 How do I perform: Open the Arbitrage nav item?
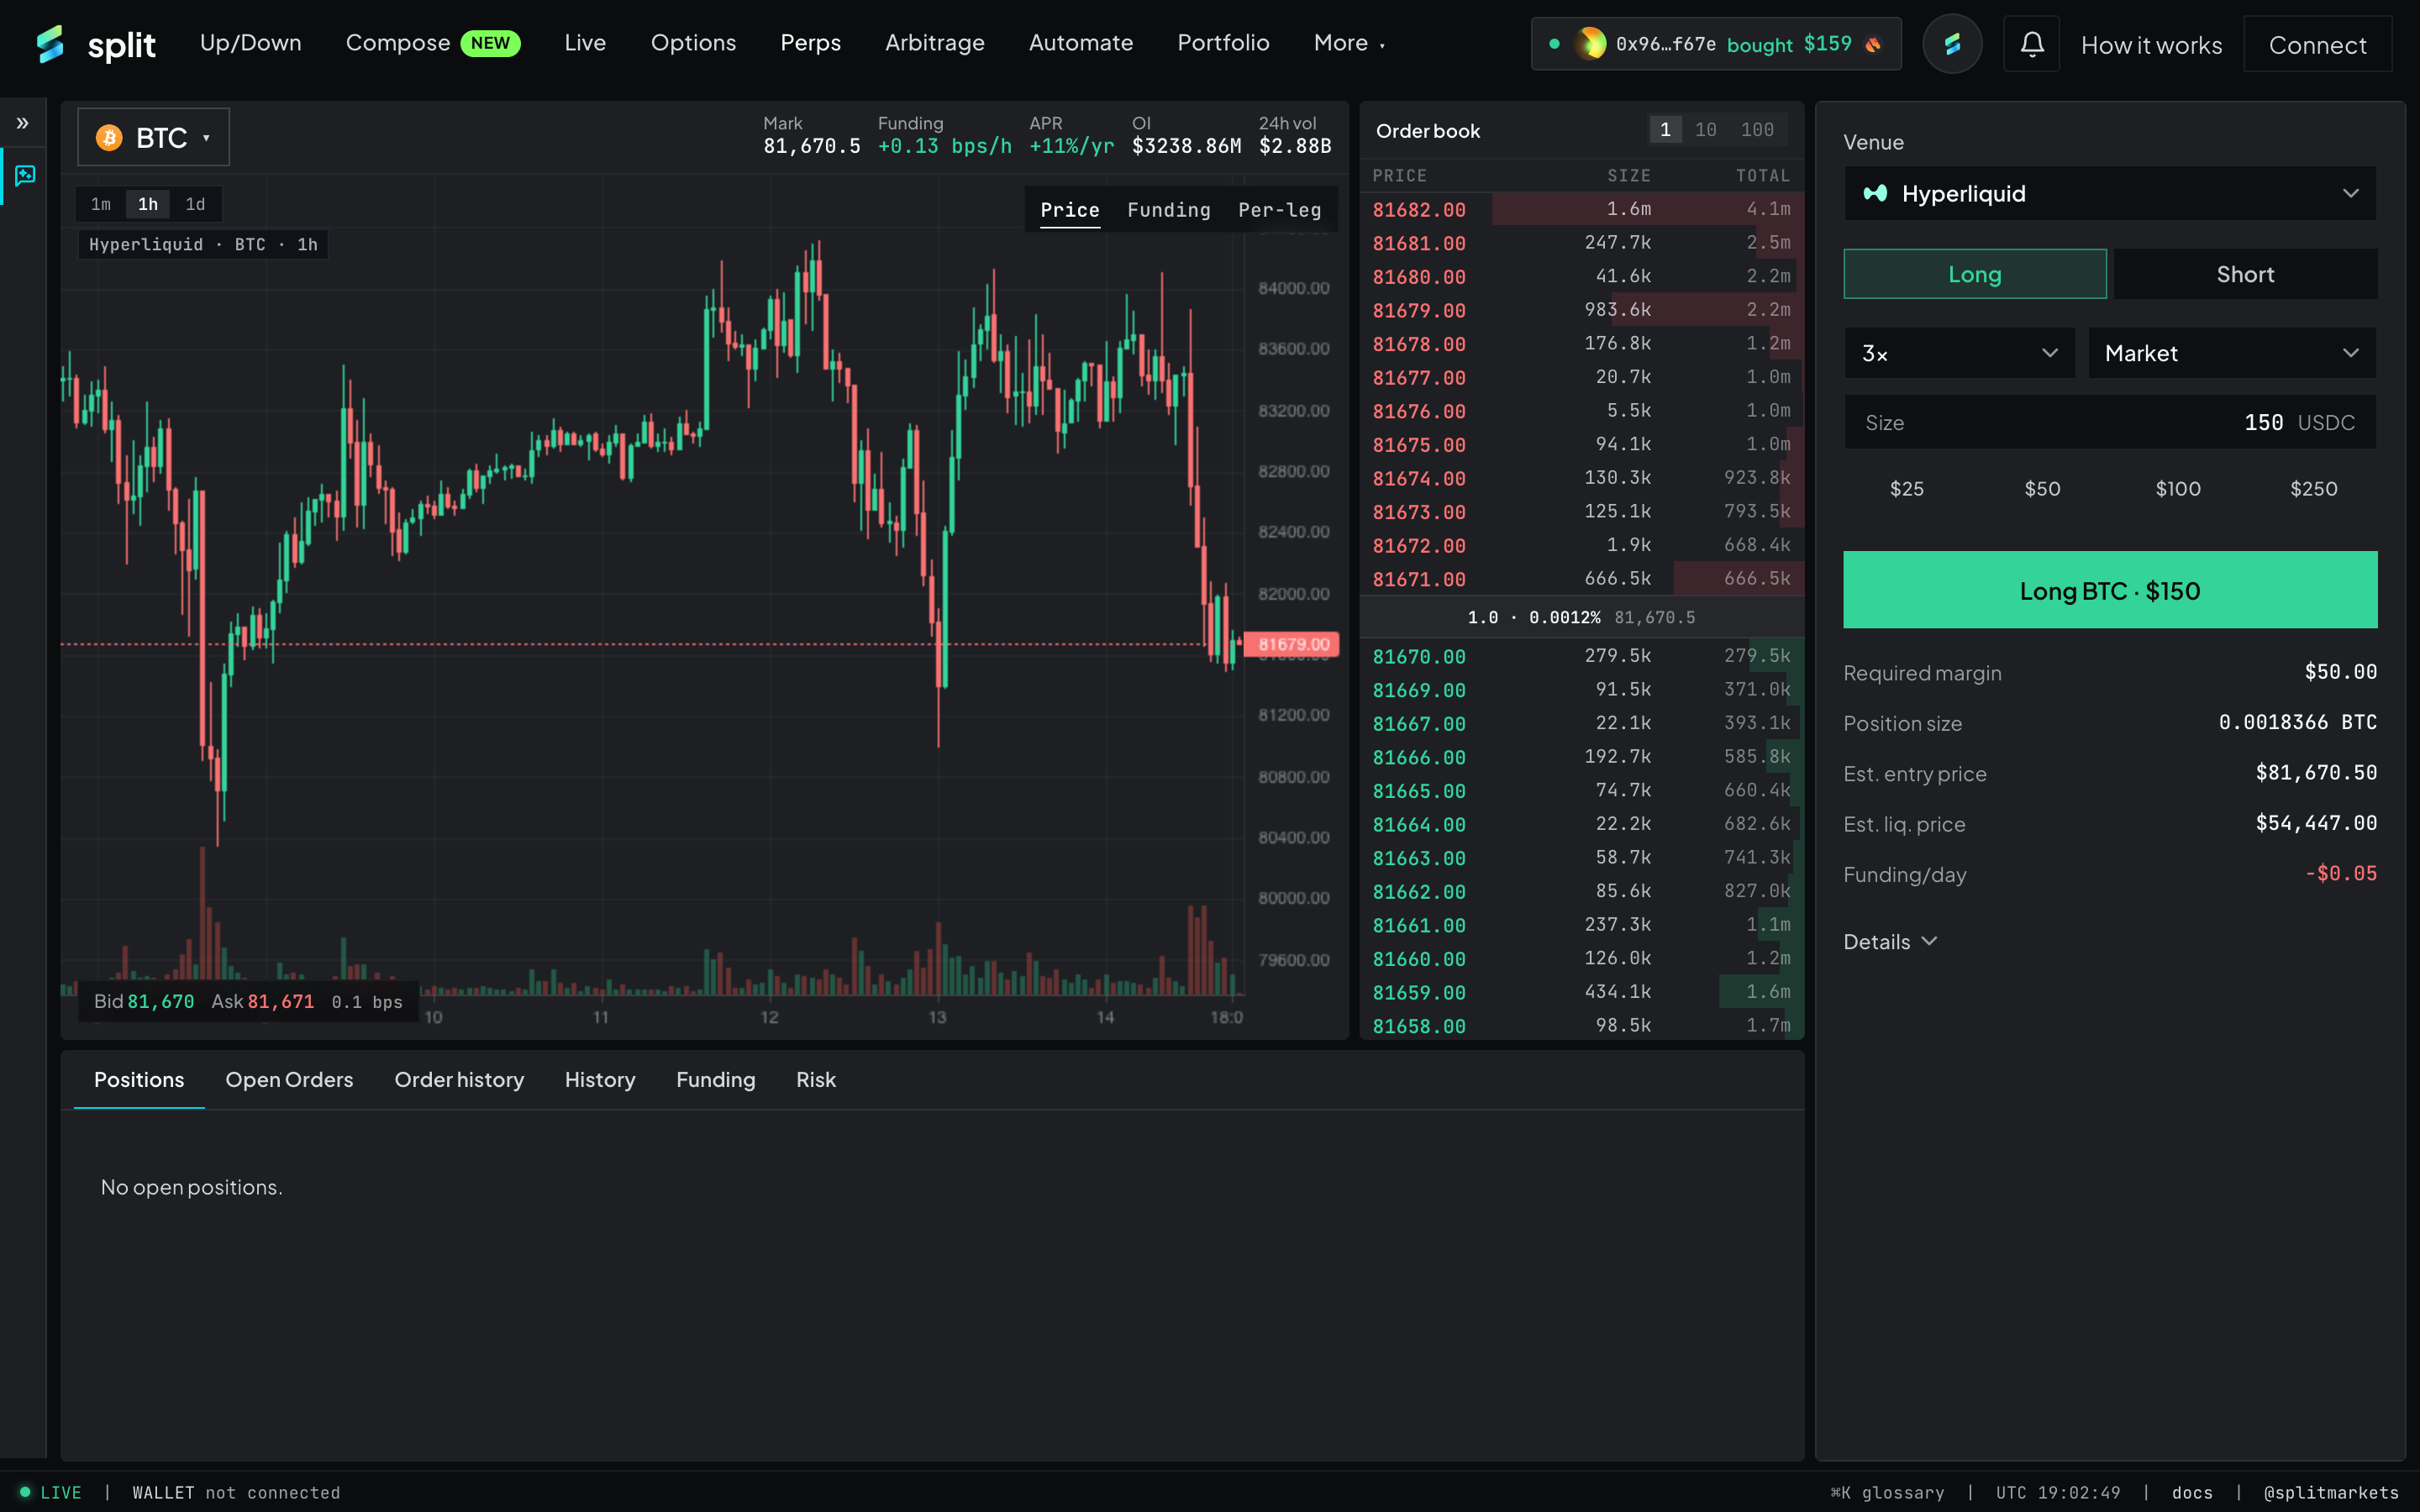934,43
